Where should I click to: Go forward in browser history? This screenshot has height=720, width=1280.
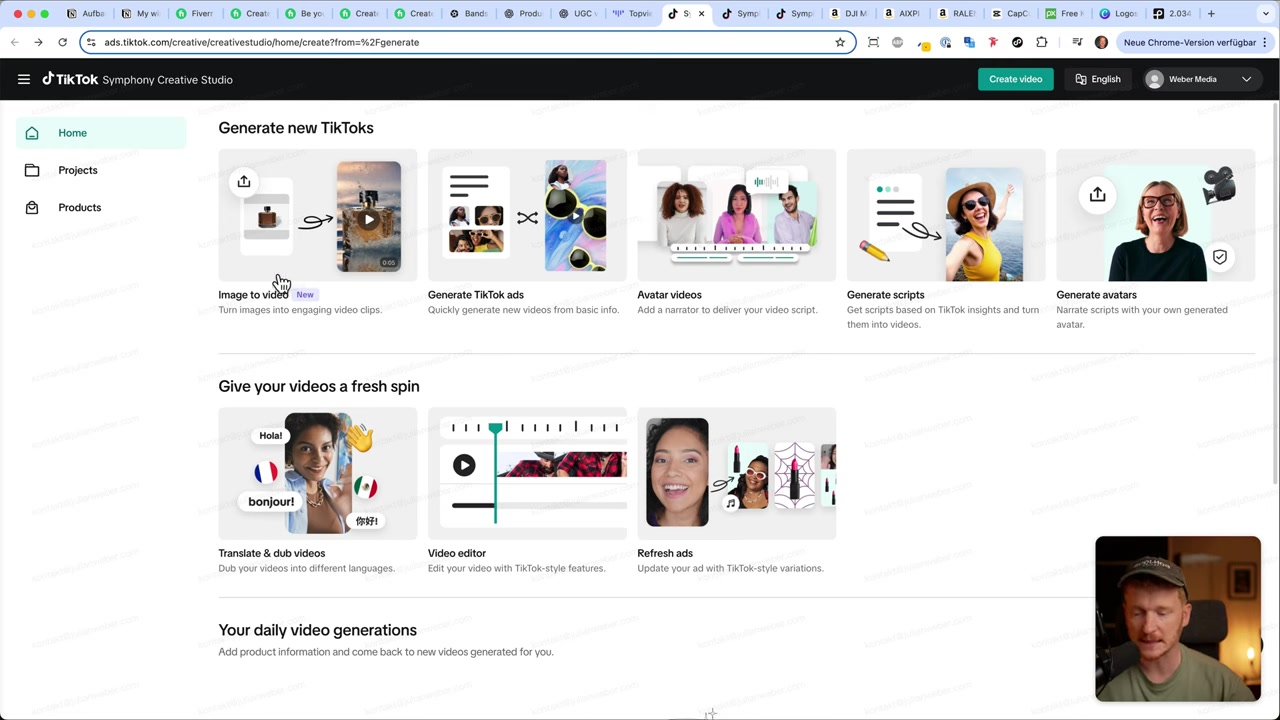(38, 42)
